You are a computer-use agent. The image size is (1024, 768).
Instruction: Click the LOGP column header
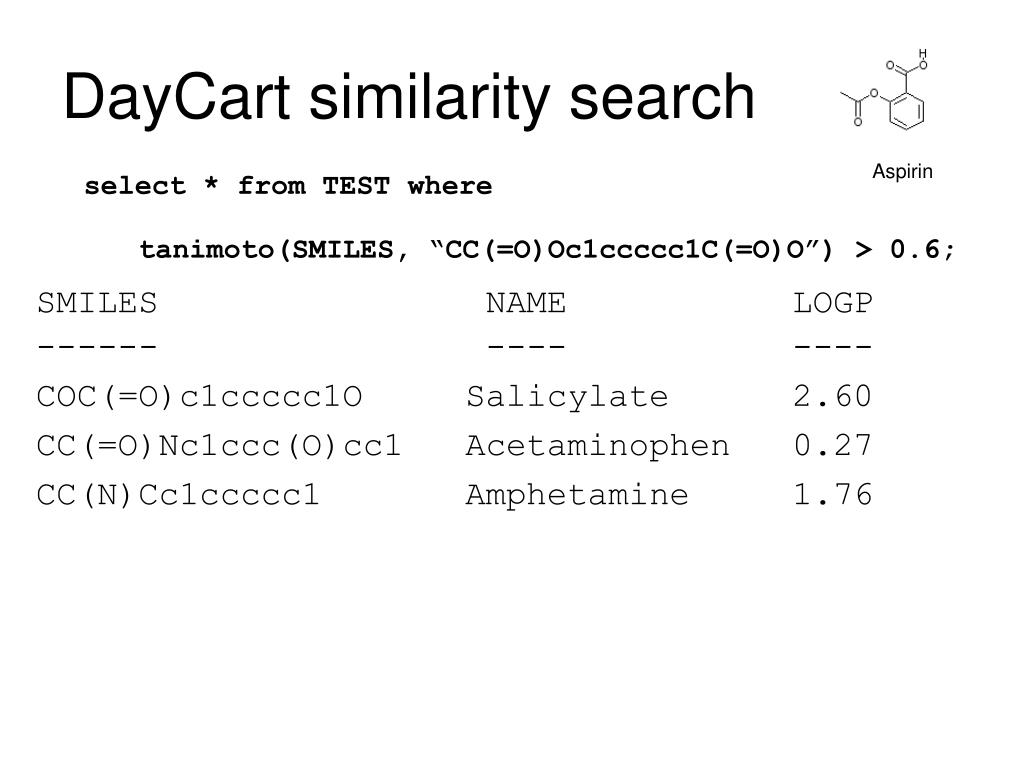(833, 303)
